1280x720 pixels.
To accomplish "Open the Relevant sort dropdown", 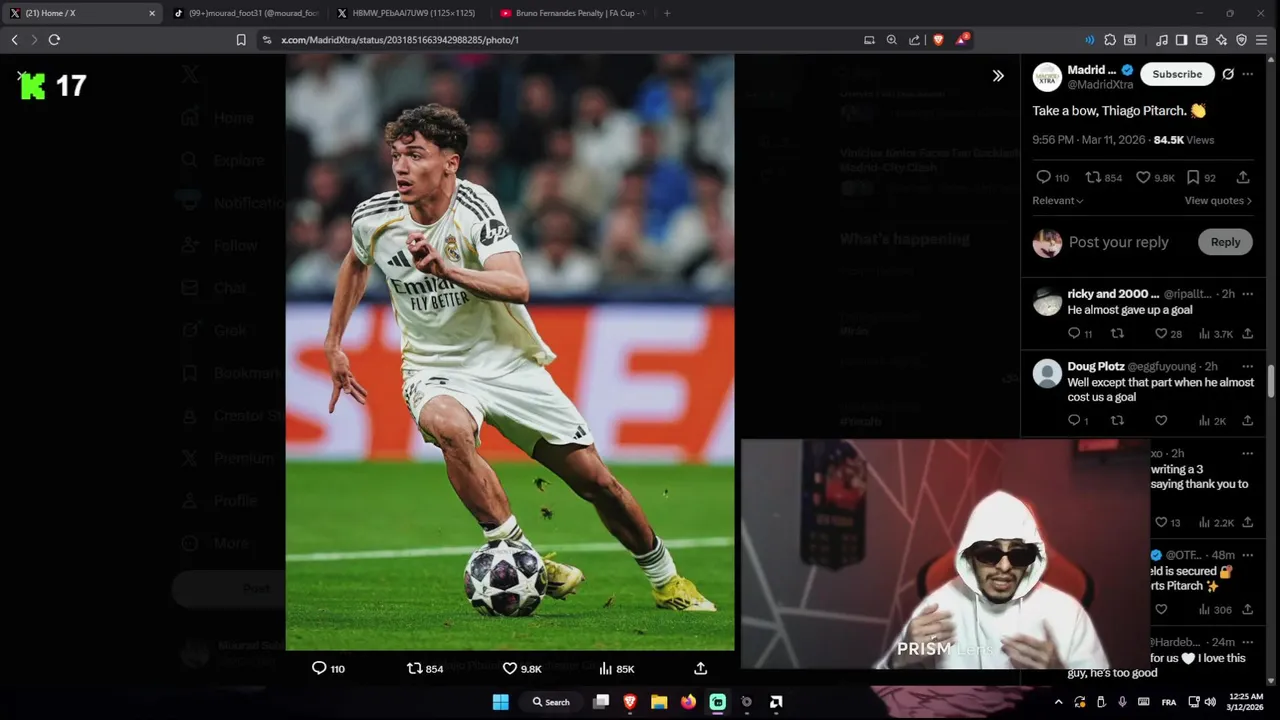I will (1057, 201).
